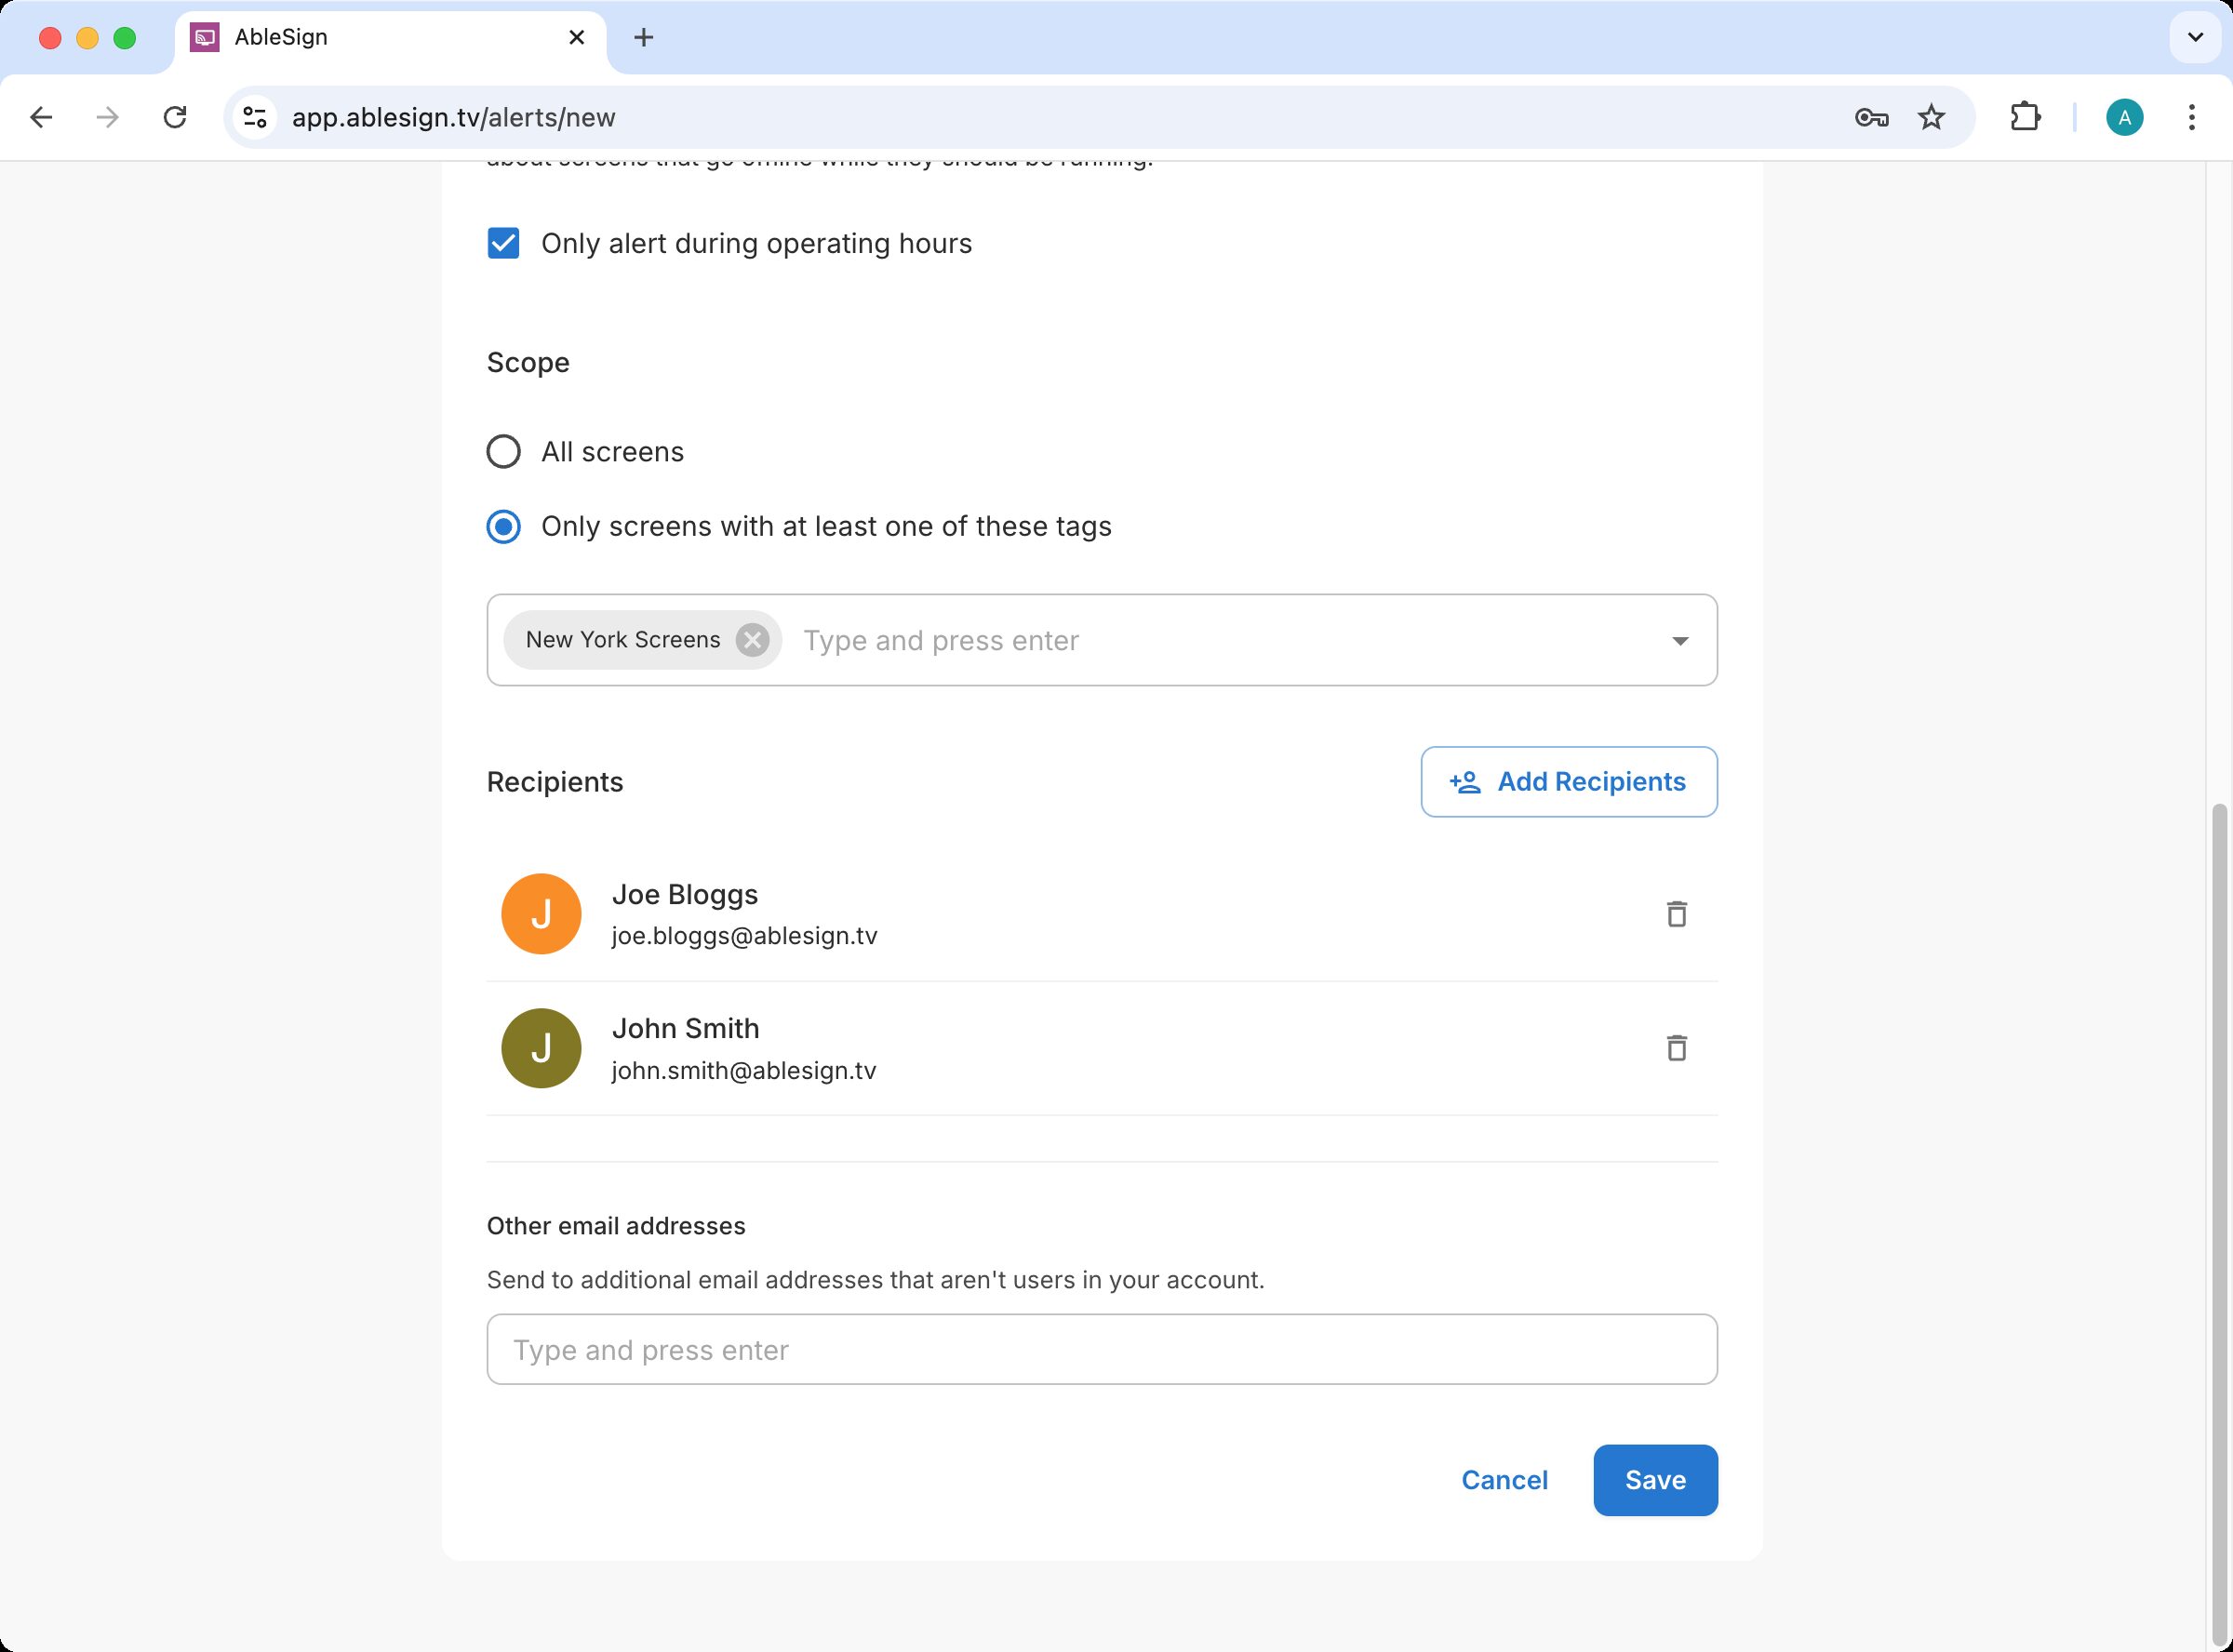This screenshot has height=1652, width=2233.
Task: Click the Add Recipients button
Action: [x=1569, y=782]
